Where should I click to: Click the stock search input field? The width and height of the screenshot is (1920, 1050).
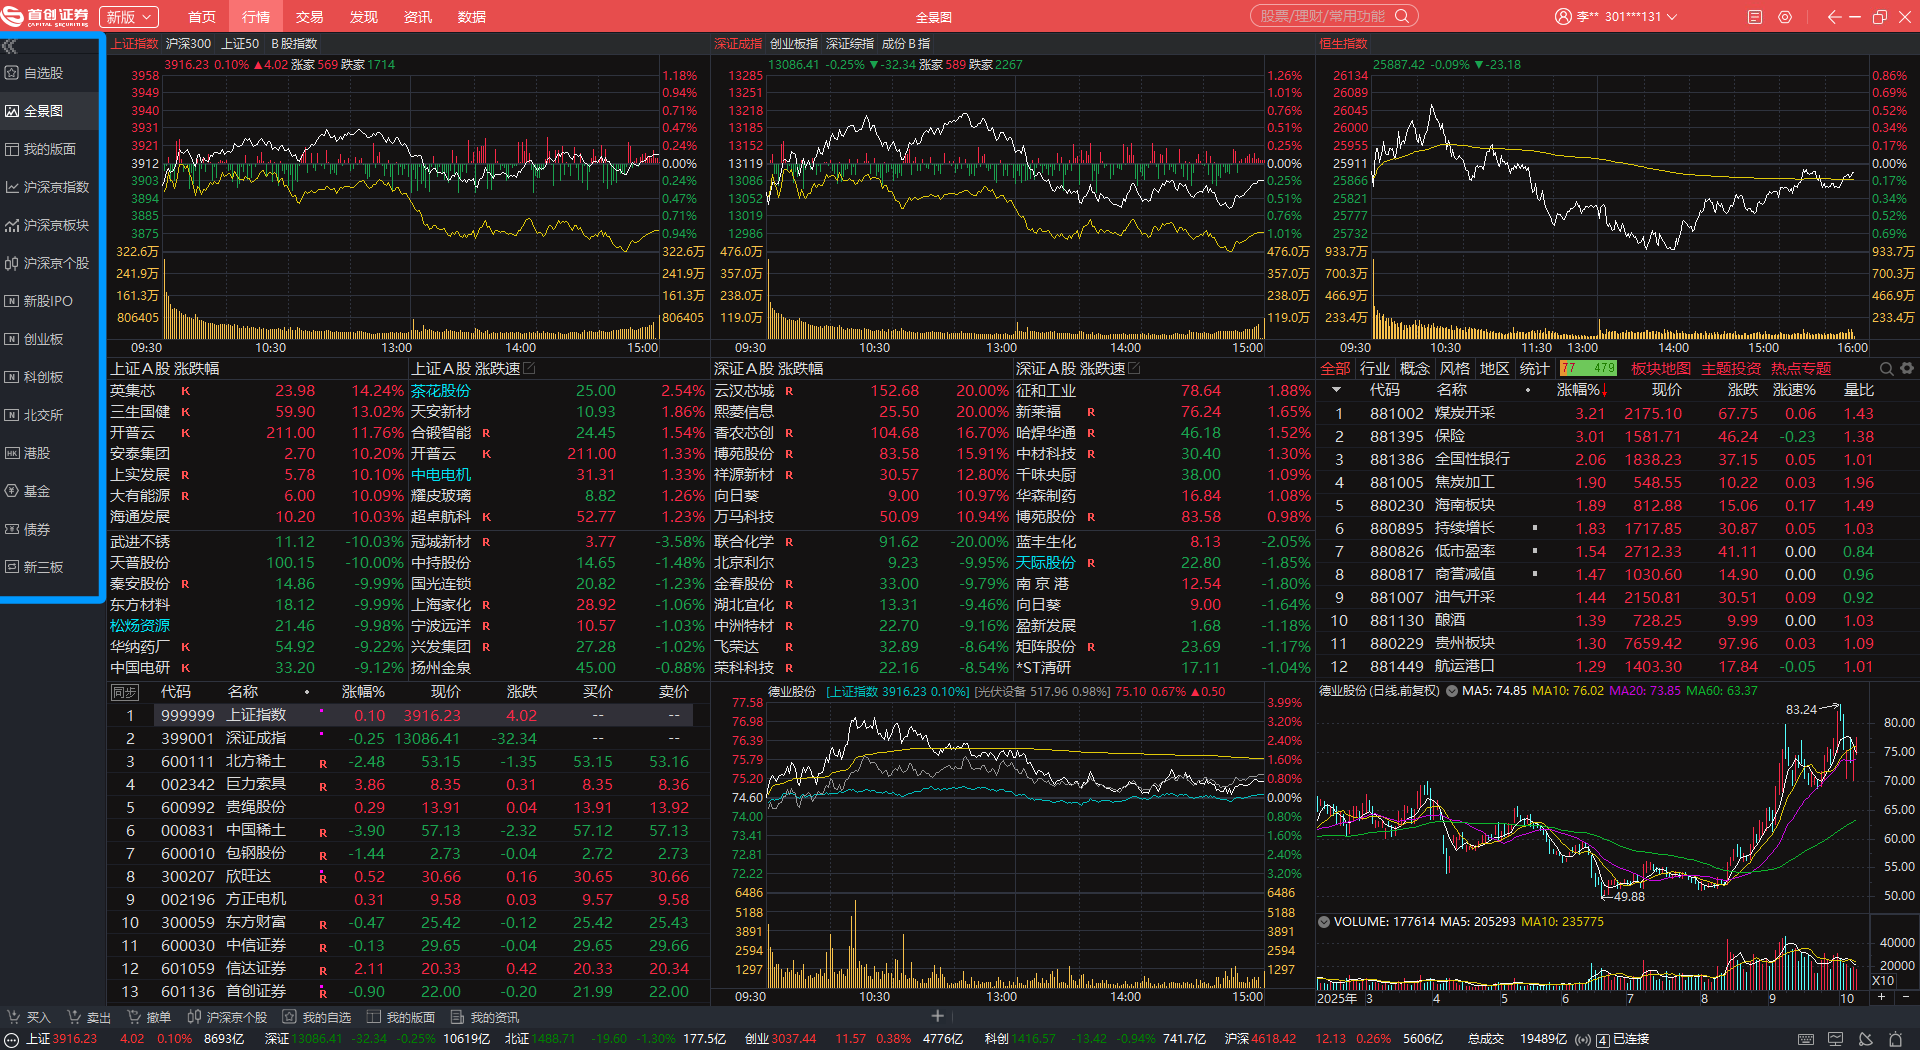[x=1325, y=16]
